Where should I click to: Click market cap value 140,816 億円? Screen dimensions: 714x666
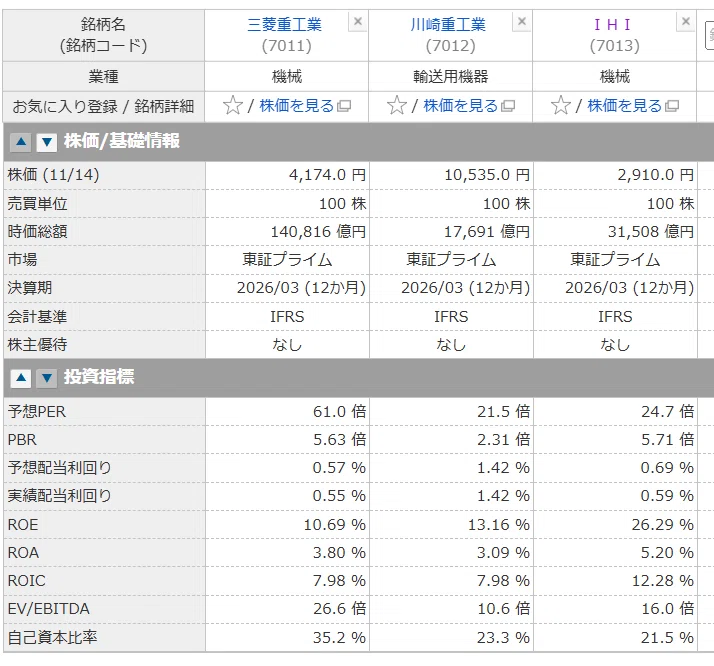[318, 232]
